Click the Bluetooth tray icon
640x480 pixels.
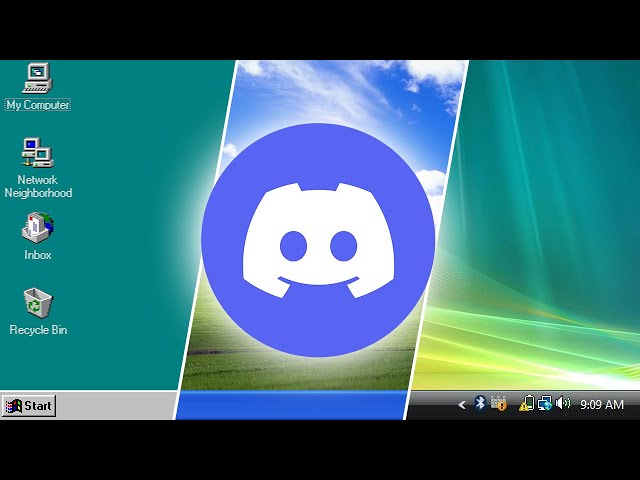click(480, 403)
